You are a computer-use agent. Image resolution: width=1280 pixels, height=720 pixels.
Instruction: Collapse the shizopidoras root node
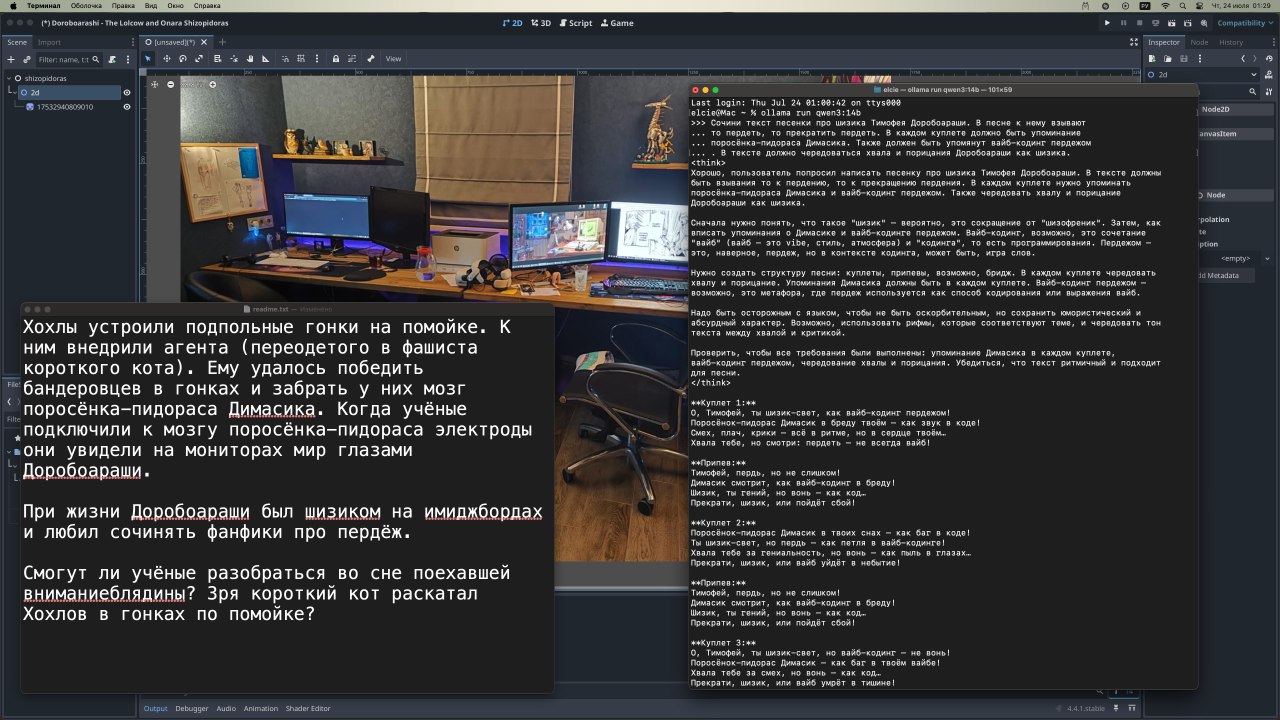pos(10,78)
